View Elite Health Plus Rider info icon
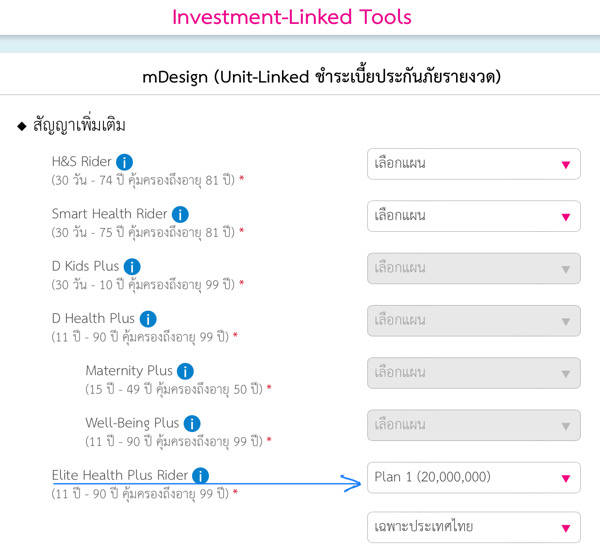 coord(201,476)
